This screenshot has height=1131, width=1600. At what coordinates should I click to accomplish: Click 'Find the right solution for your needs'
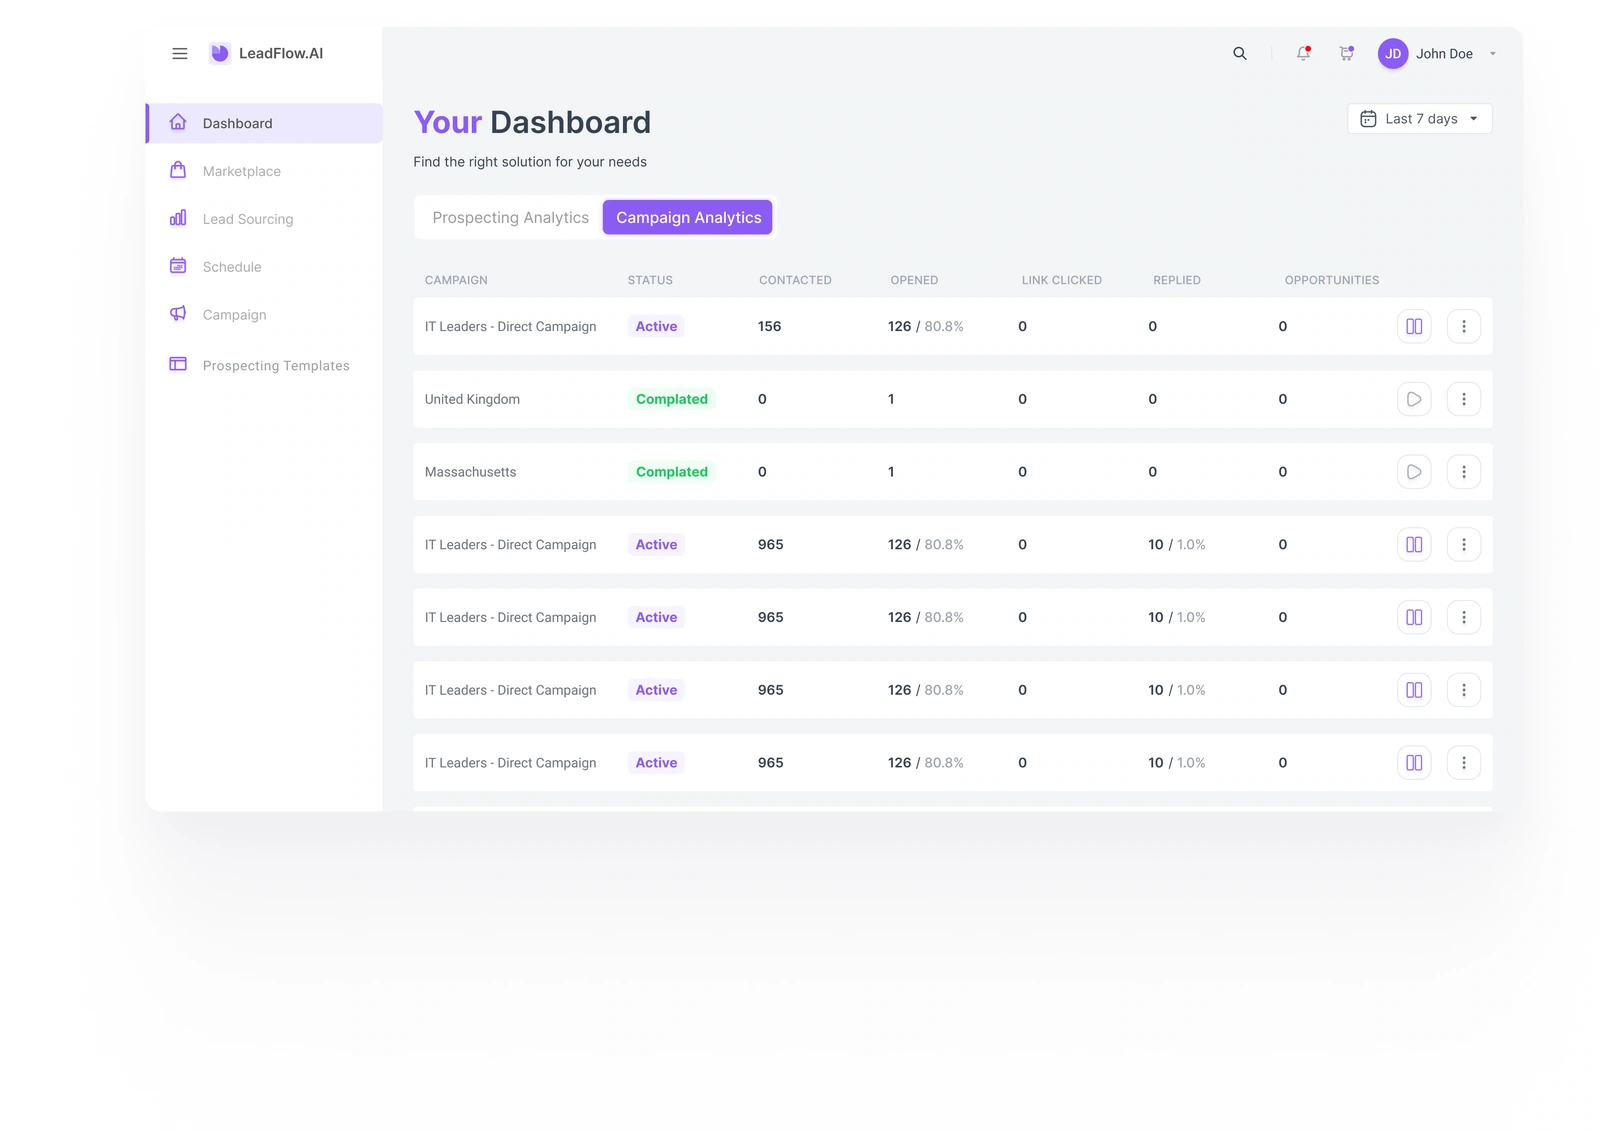tap(530, 162)
